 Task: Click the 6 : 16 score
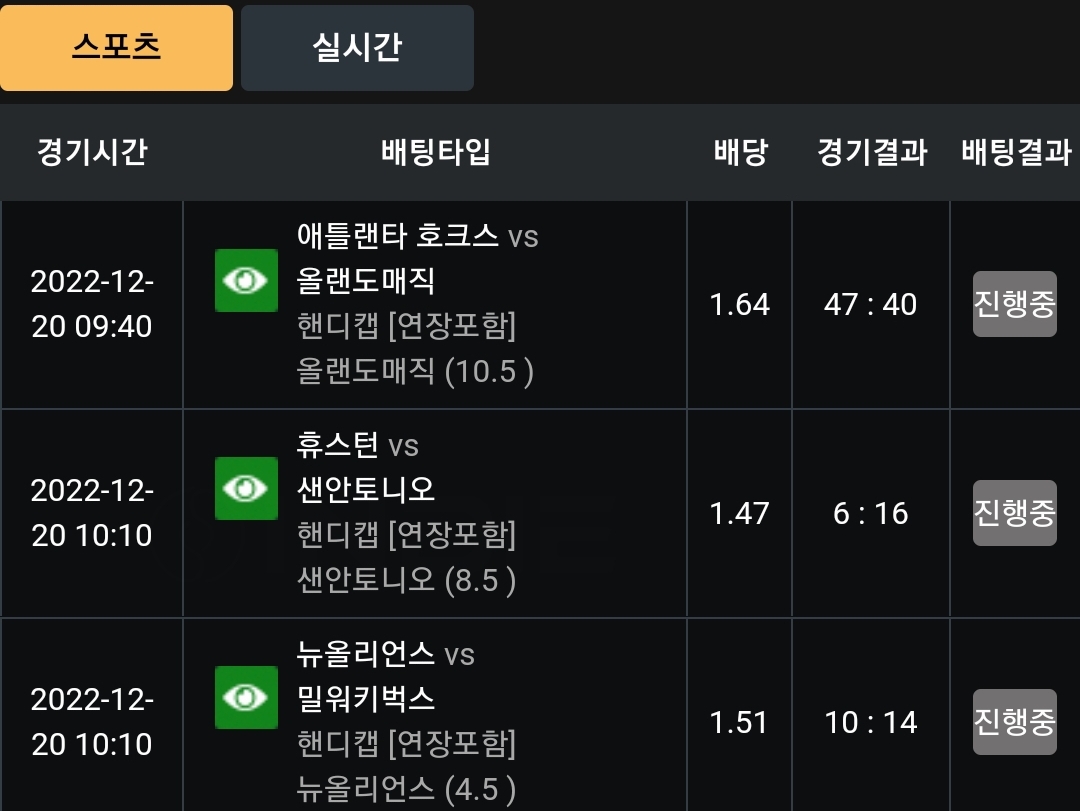pyautogui.click(x=871, y=513)
